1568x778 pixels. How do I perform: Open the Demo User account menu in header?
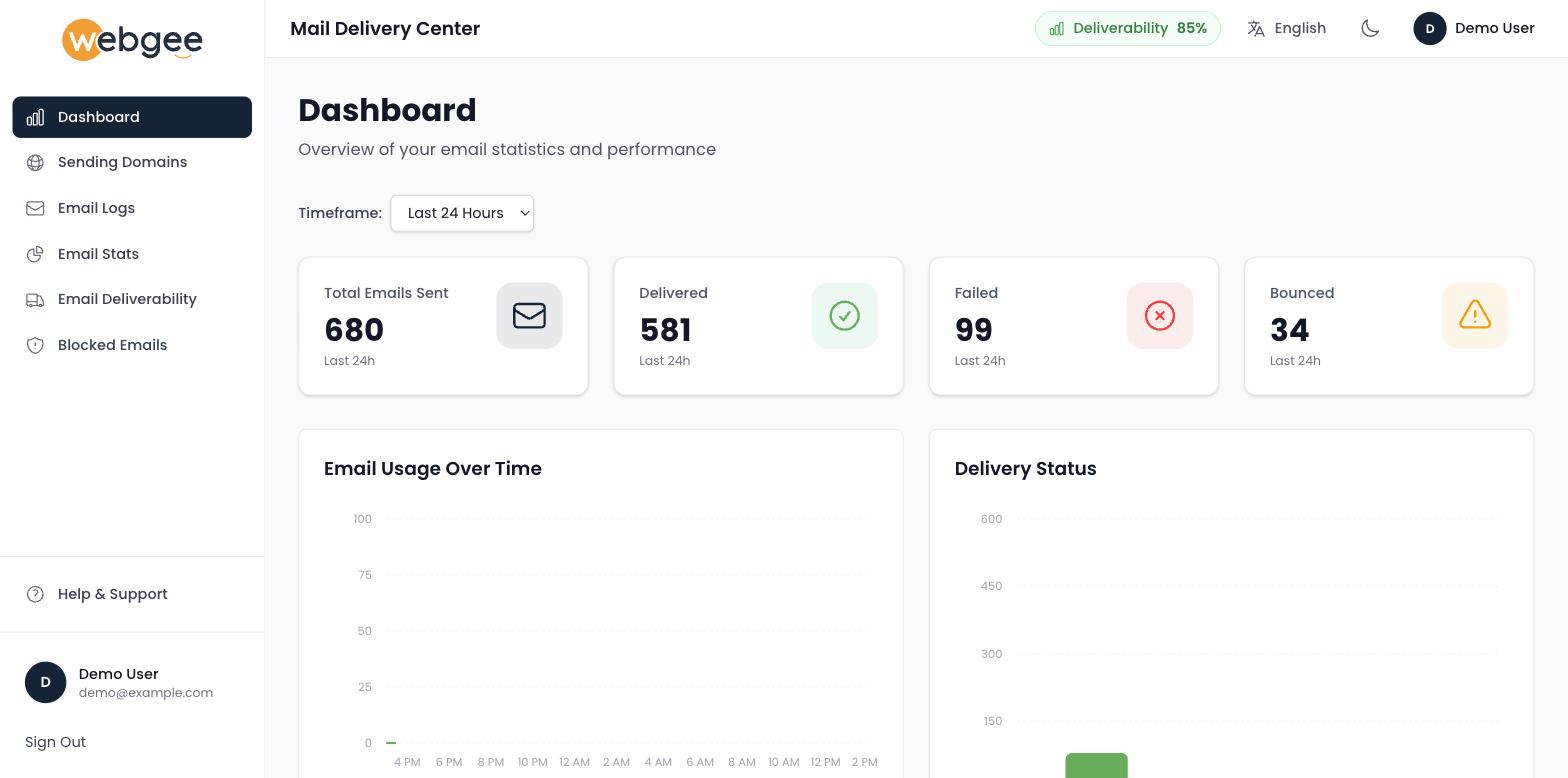[x=1474, y=28]
